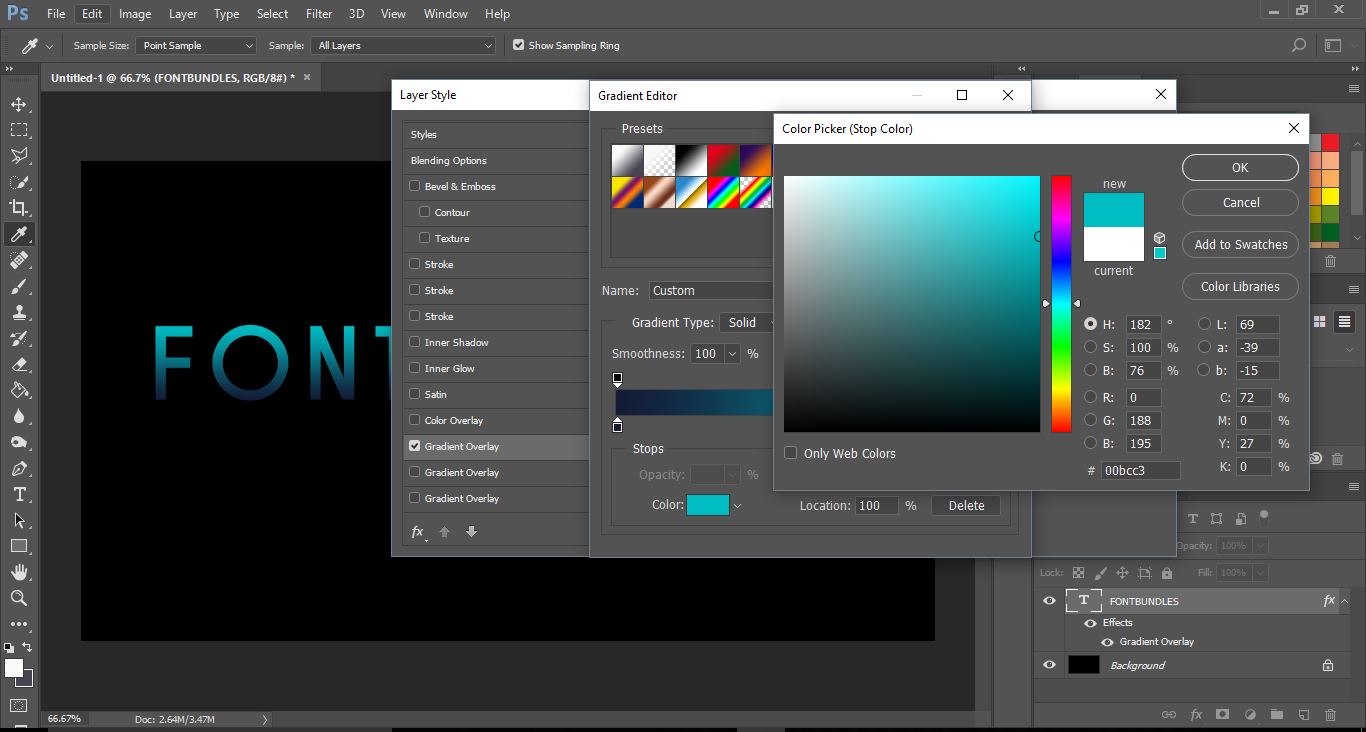This screenshot has height=732, width=1366.
Task: Select the Brush tool
Action: 19,286
